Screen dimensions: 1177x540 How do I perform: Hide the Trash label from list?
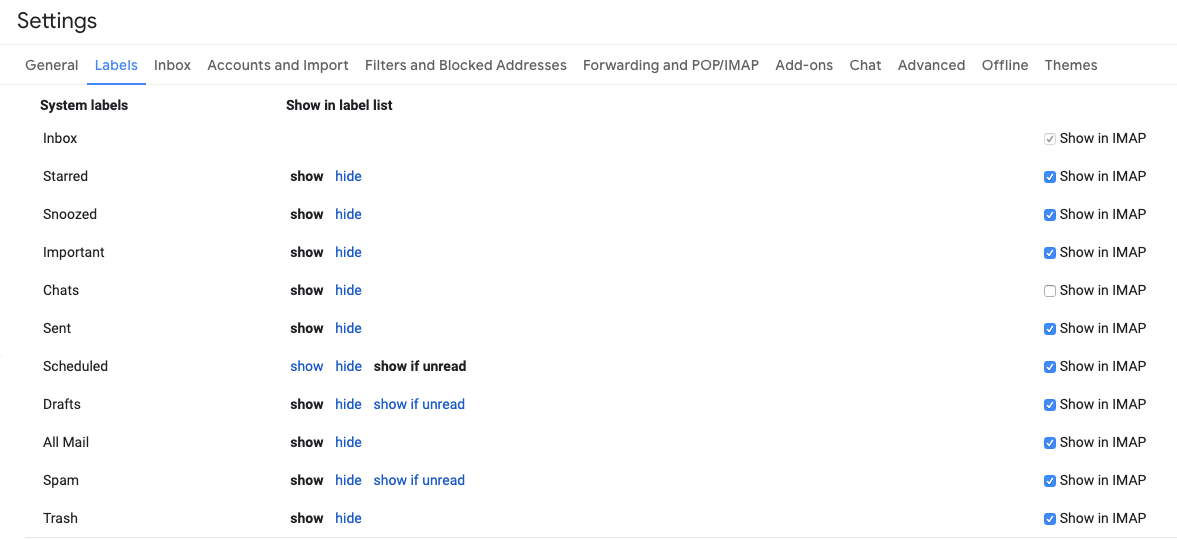tap(348, 518)
